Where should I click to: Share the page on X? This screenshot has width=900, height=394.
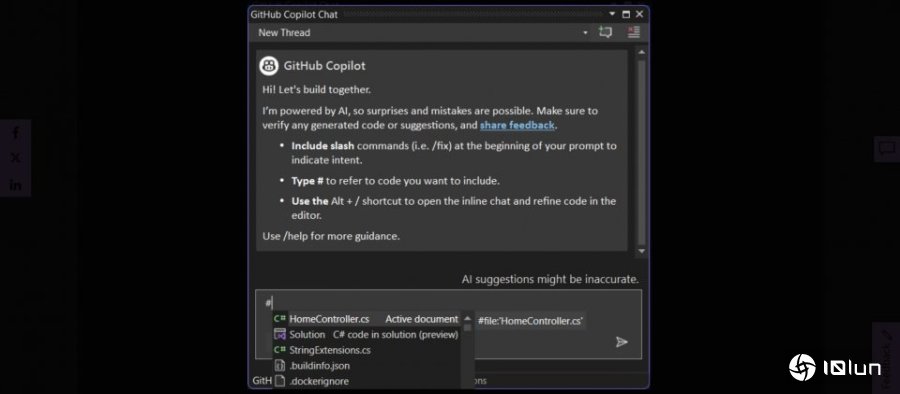click(15, 158)
